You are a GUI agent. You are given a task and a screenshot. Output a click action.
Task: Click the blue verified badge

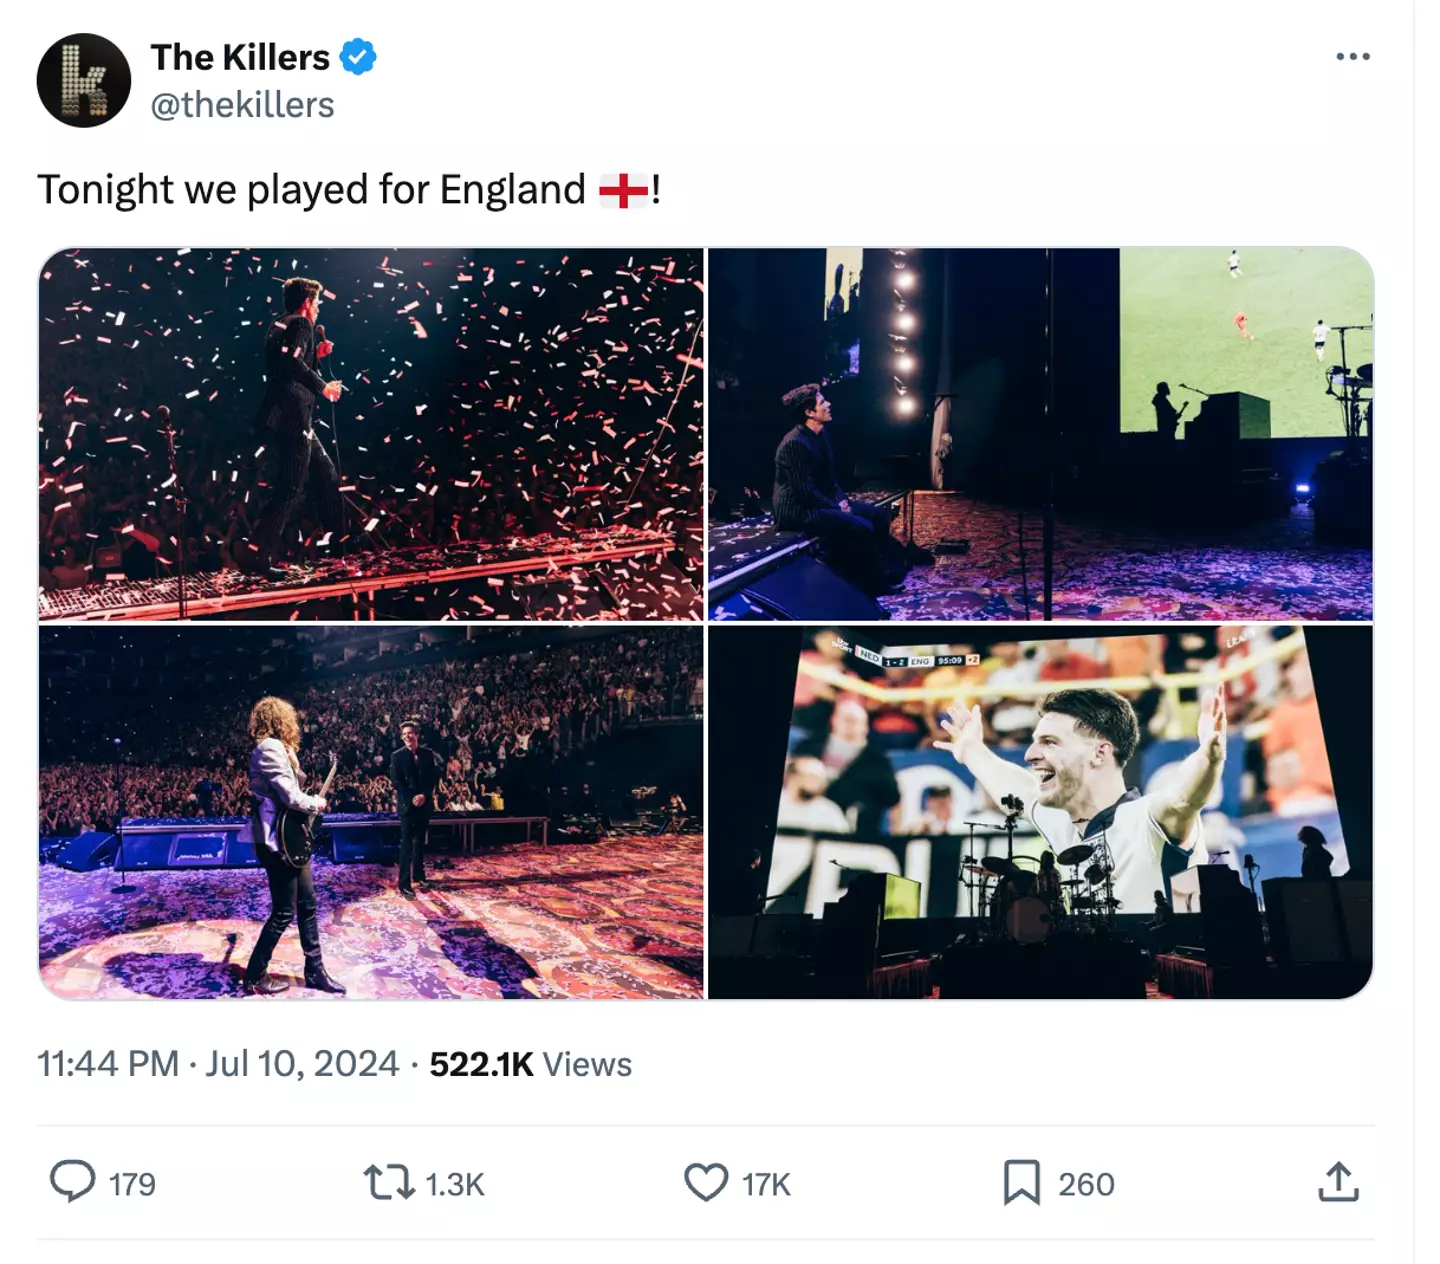[x=358, y=57]
